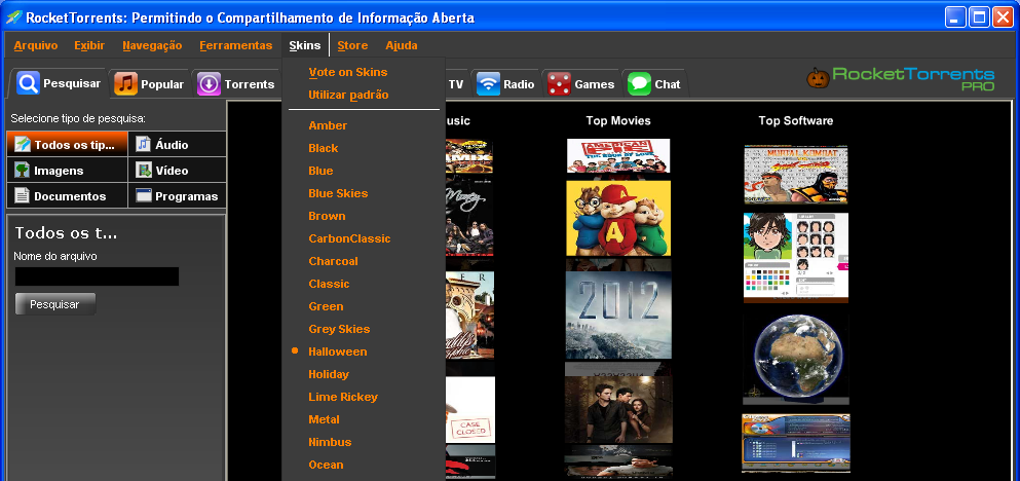
Task: Switch to the Games tab
Action: coord(581,84)
